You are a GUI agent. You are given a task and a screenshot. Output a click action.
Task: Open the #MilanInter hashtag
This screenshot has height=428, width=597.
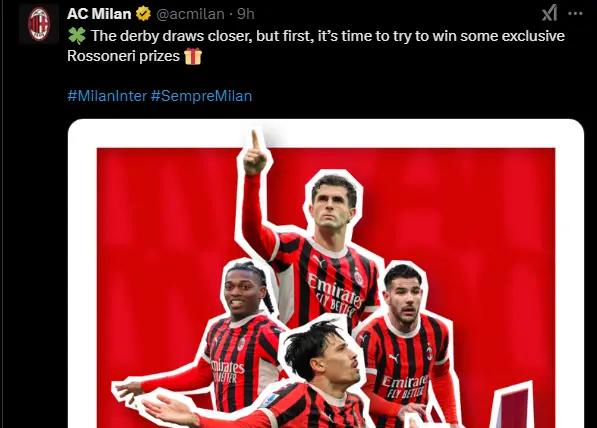107,96
